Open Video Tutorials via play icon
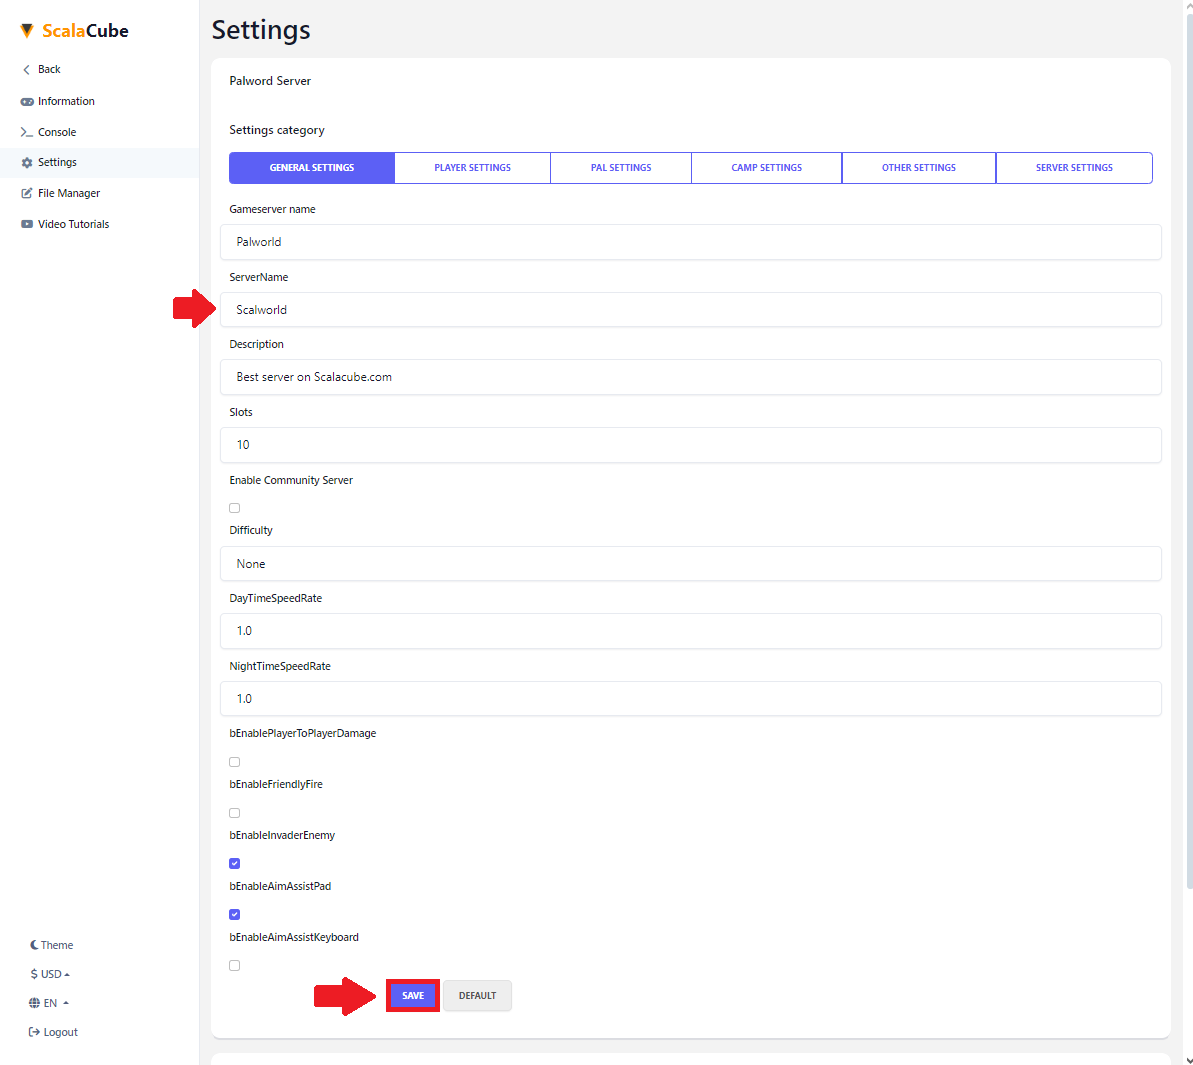The height and width of the screenshot is (1065, 1193). coord(26,223)
